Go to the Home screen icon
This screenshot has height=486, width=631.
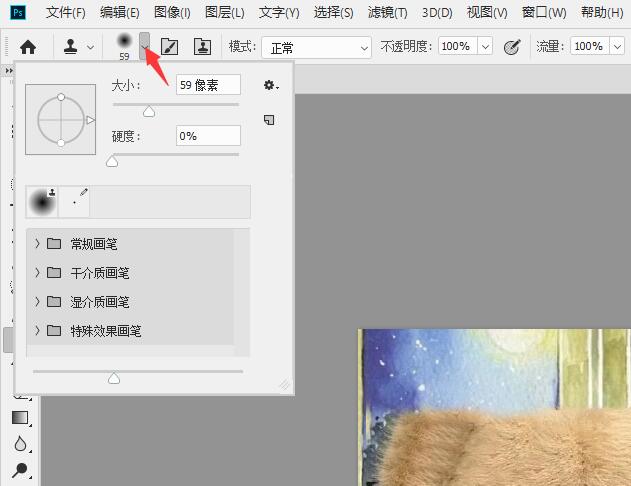(28, 47)
